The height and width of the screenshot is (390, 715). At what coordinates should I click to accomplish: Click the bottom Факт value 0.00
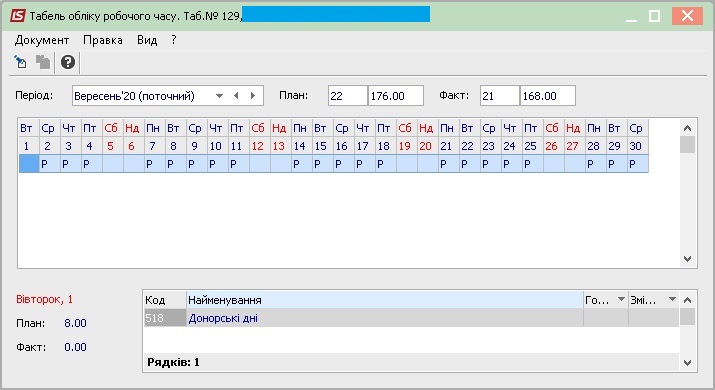75,347
